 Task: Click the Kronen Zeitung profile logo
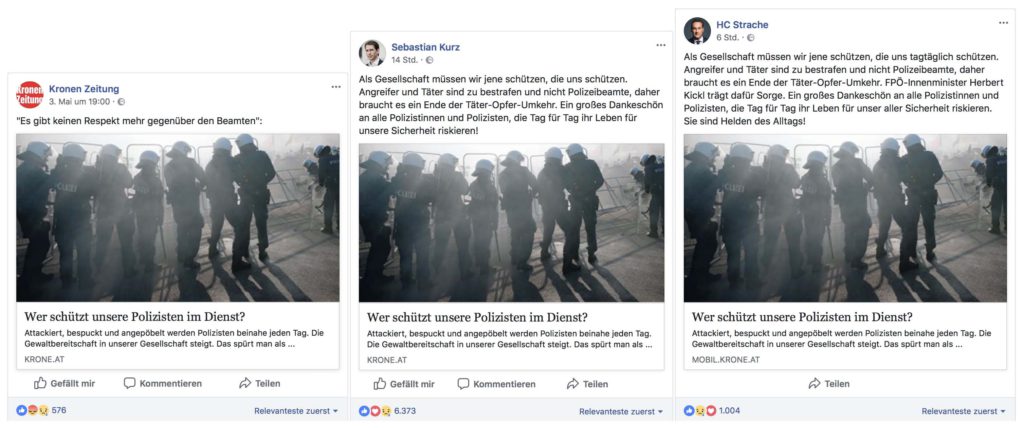[x=30, y=95]
